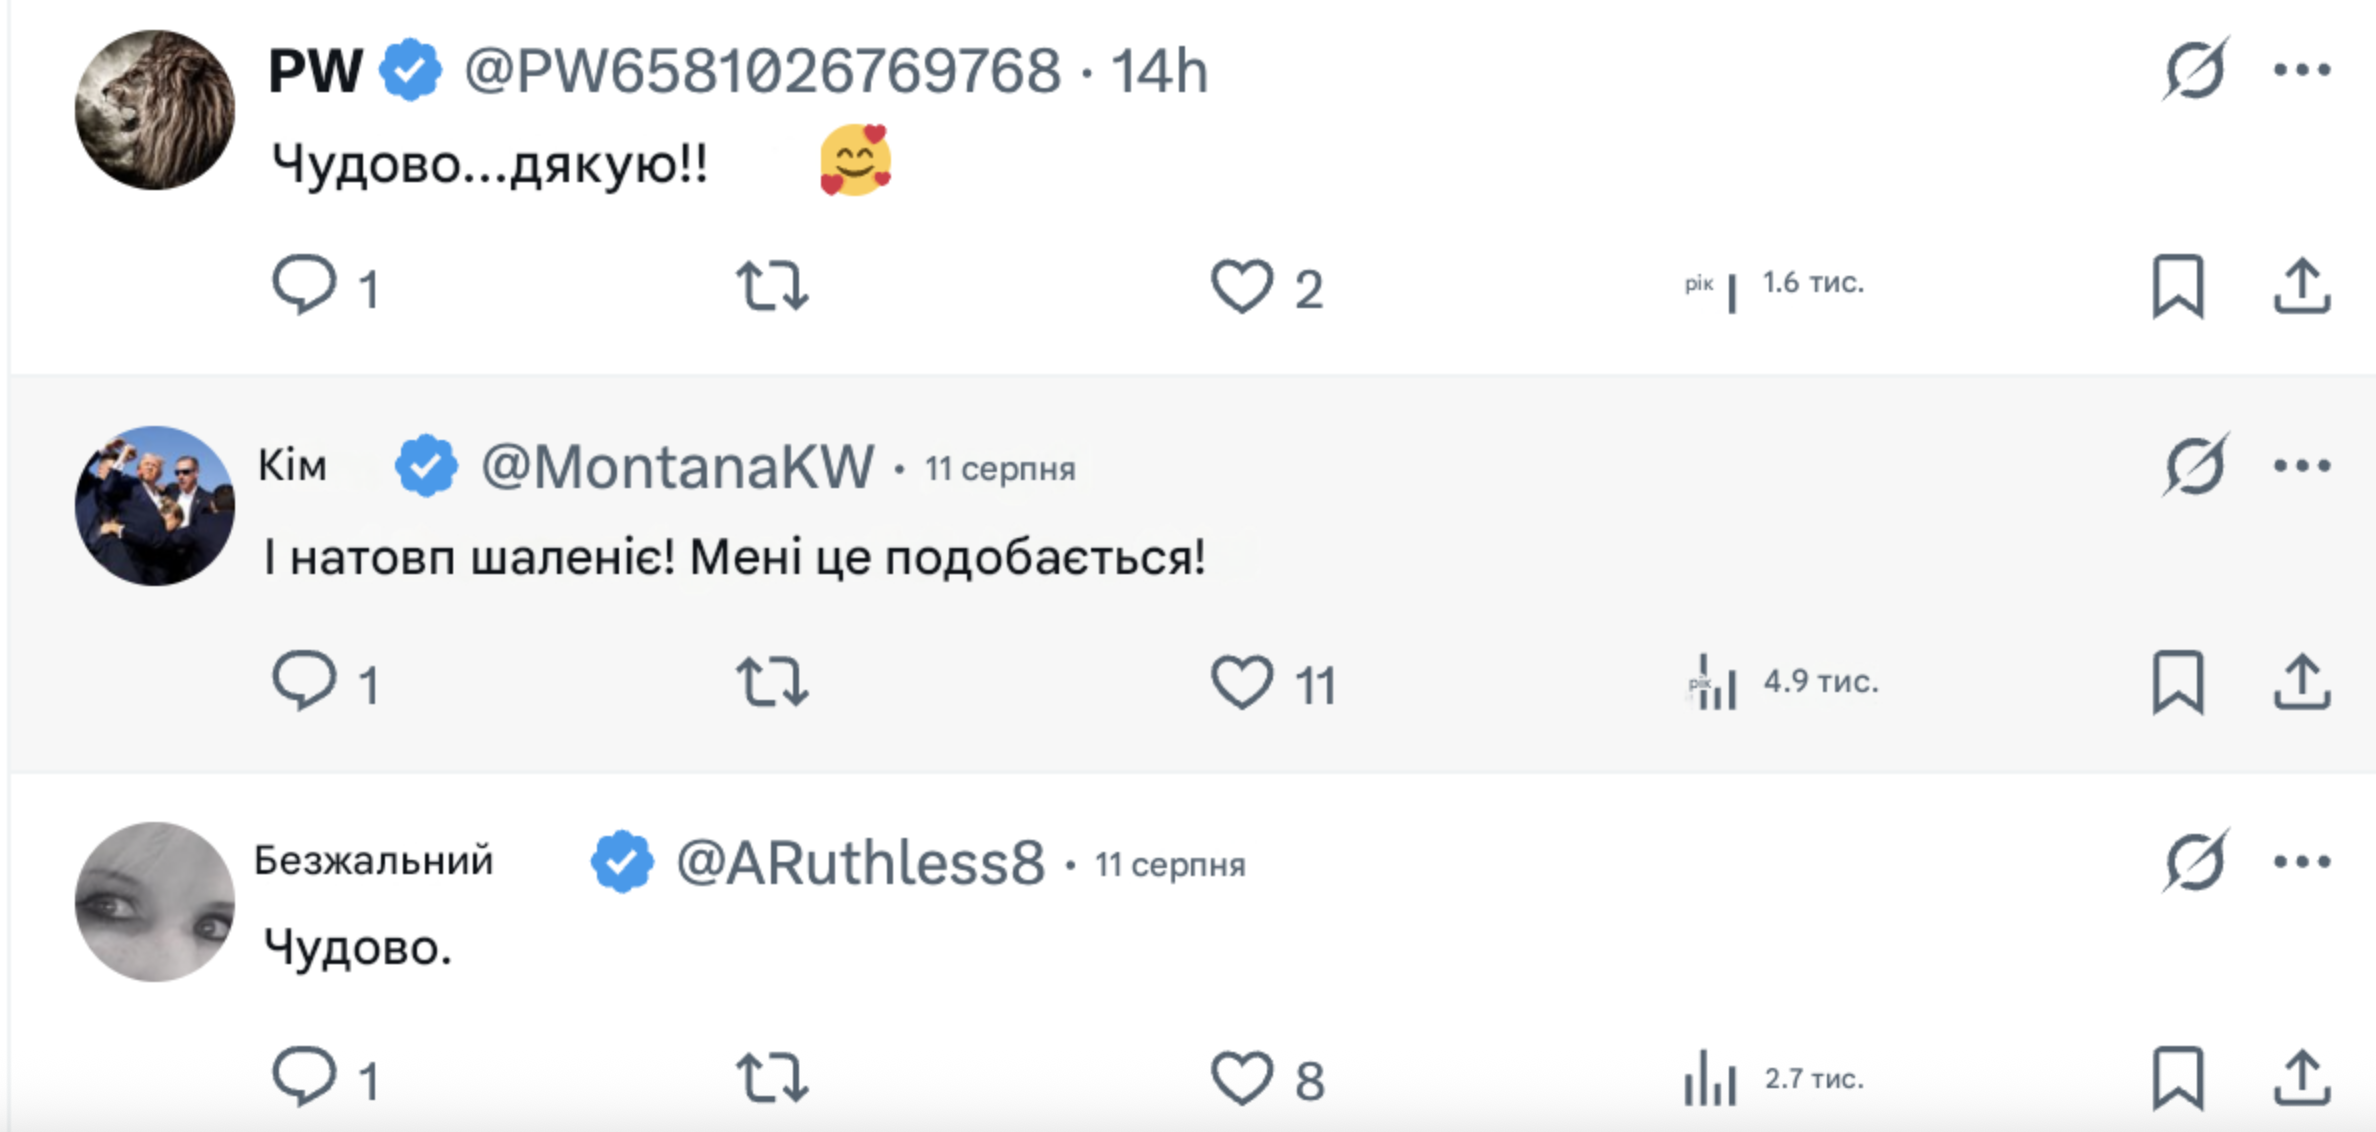Open the "11 серпня" timestamp on Кім's tweet
2376x1132 pixels.
coord(999,469)
